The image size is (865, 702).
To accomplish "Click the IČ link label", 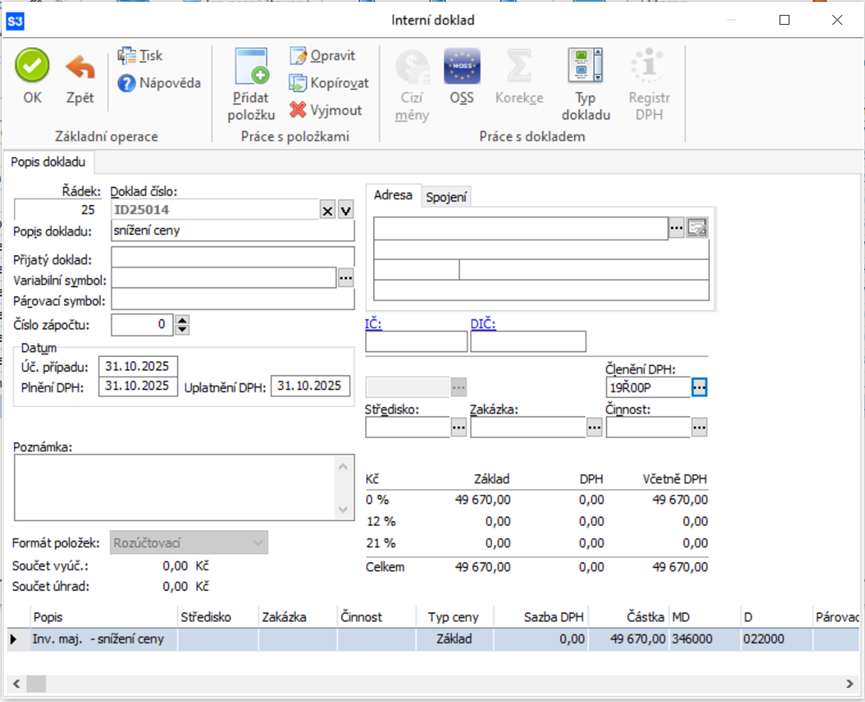I will point(372,323).
